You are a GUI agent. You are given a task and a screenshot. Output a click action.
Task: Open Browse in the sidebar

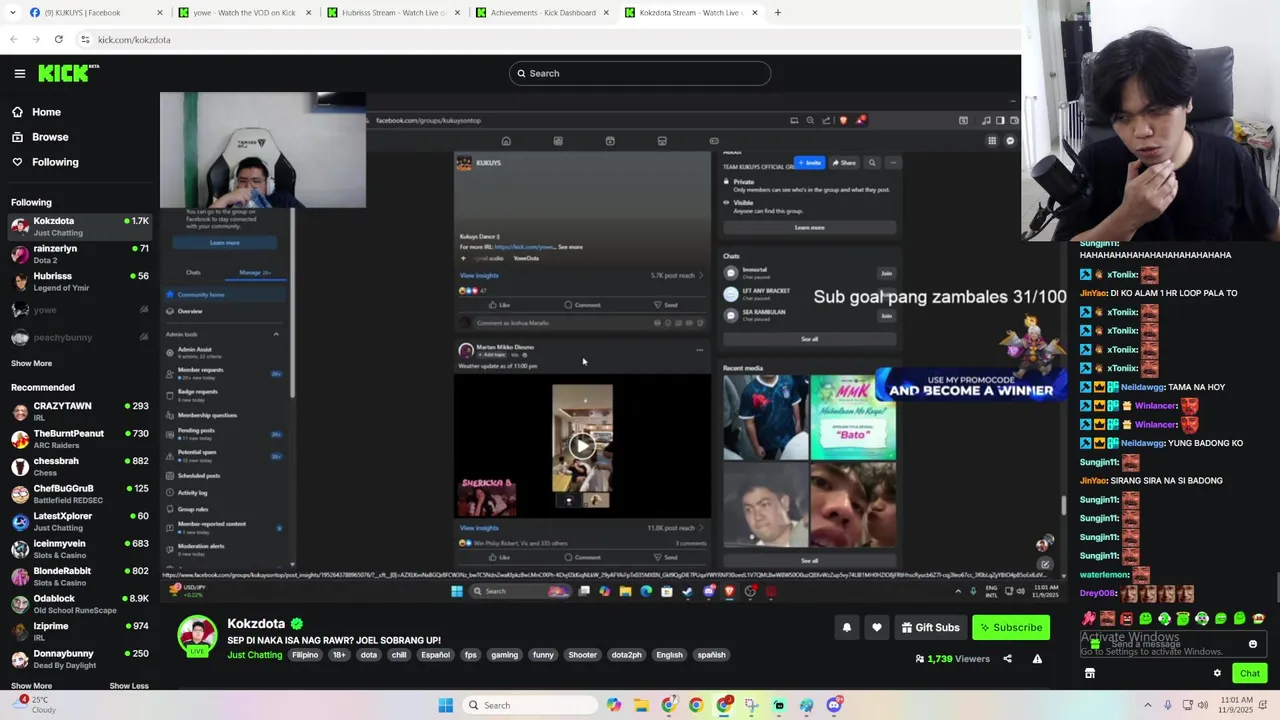(41, 137)
